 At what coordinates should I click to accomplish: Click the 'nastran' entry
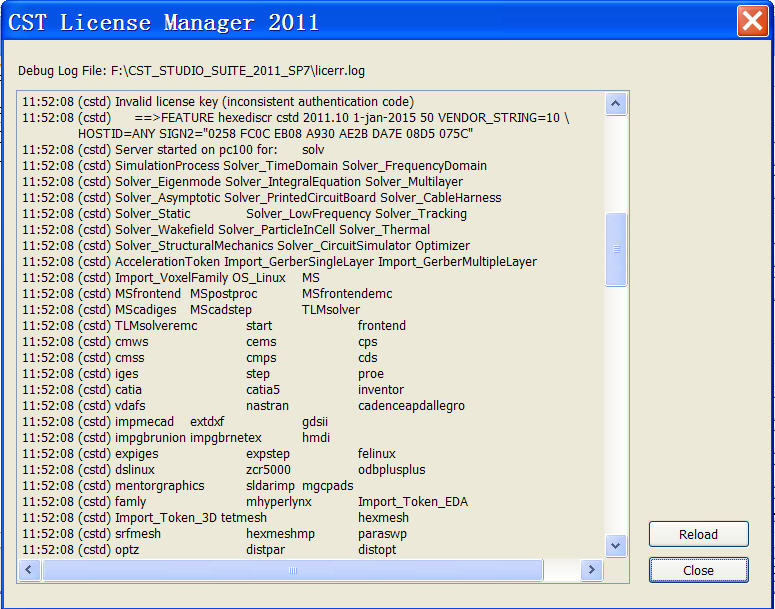click(267, 406)
